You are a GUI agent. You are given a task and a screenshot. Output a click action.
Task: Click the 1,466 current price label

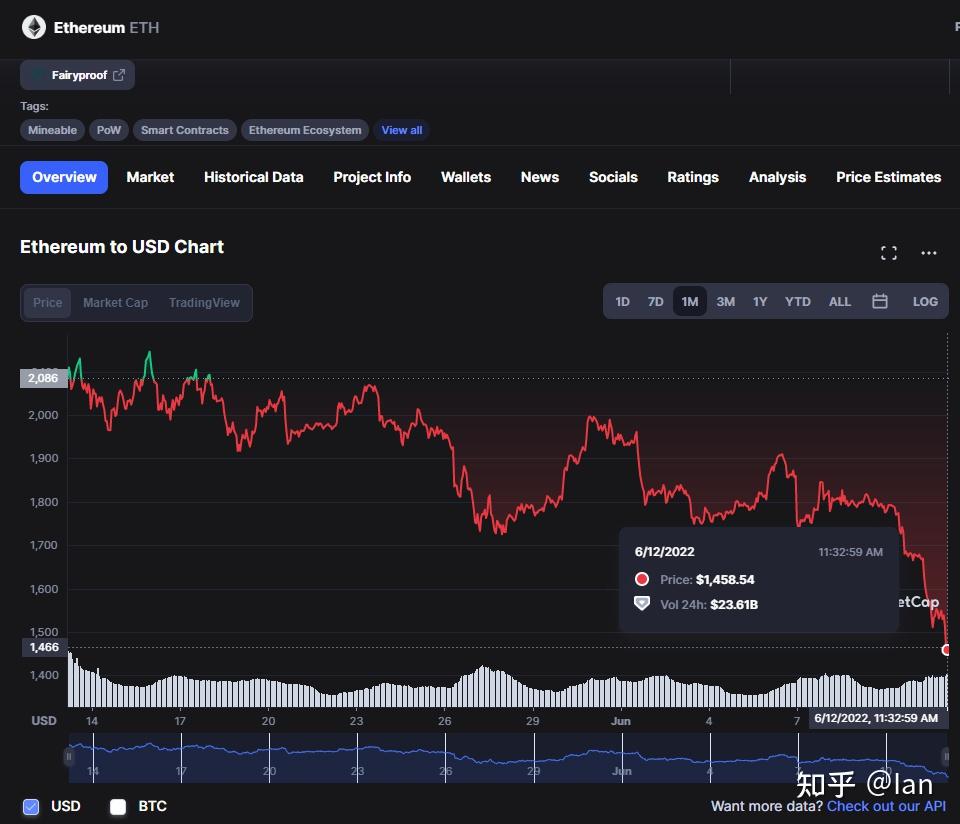click(45, 647)
